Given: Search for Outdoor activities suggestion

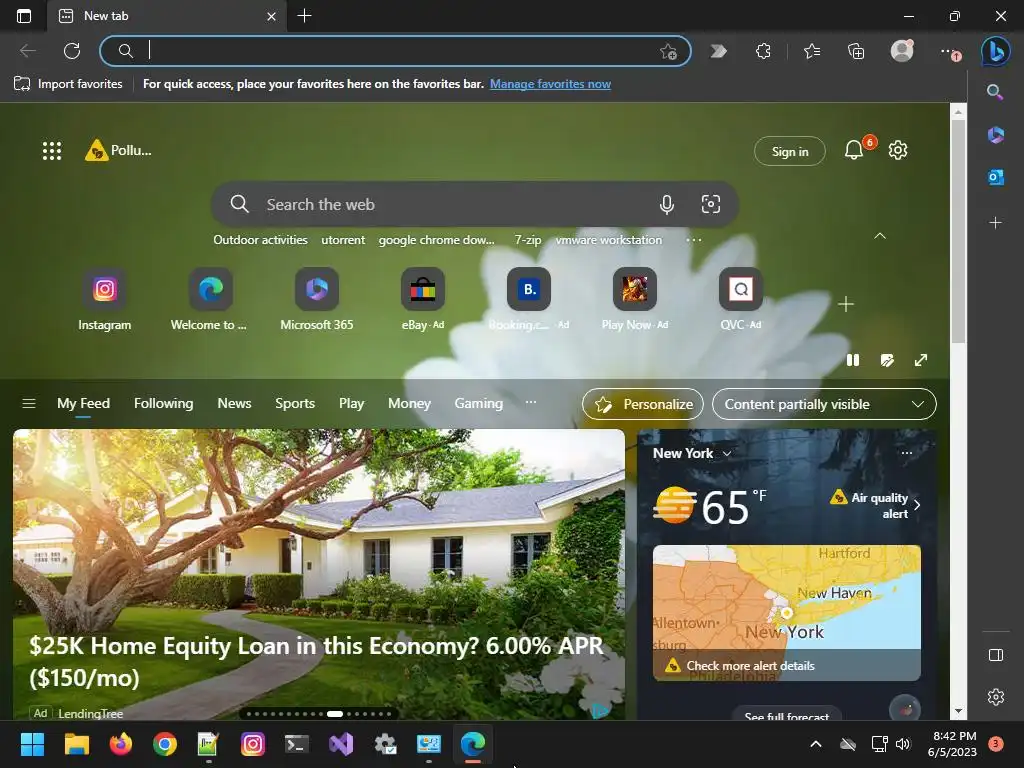Looking at the screenshot, I should [x=260, y=240].
